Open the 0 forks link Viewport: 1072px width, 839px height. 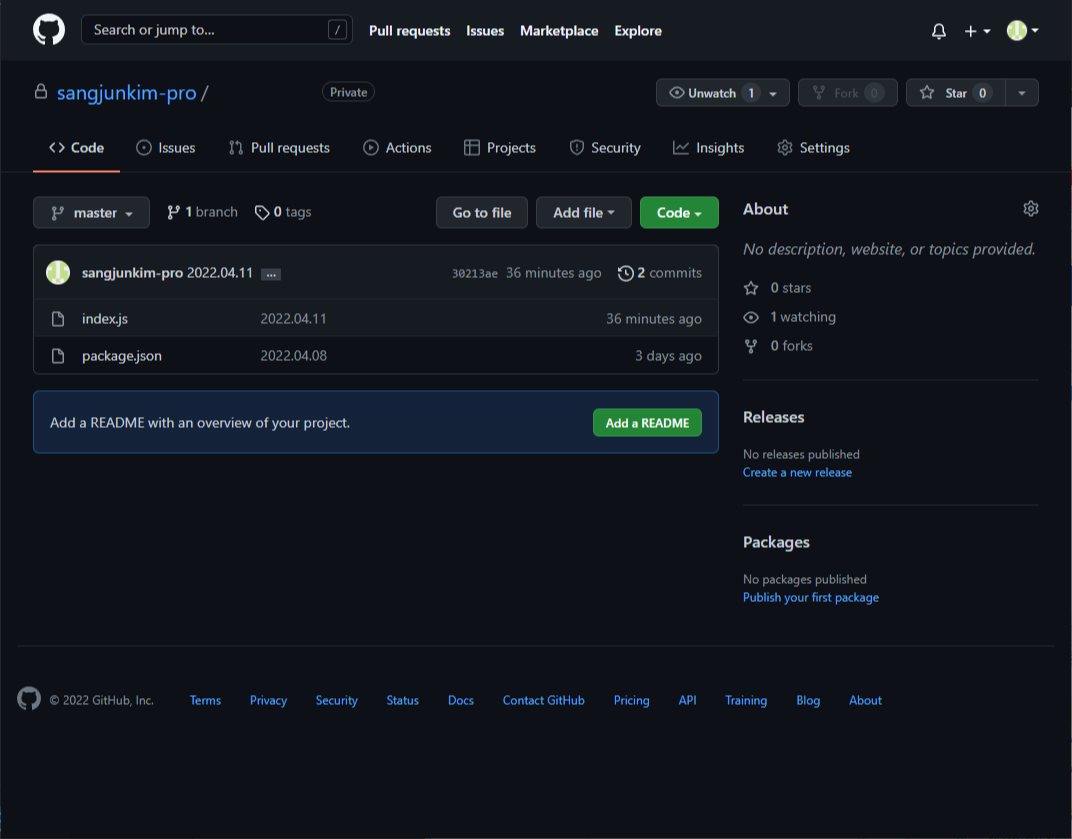coord(778,346)
